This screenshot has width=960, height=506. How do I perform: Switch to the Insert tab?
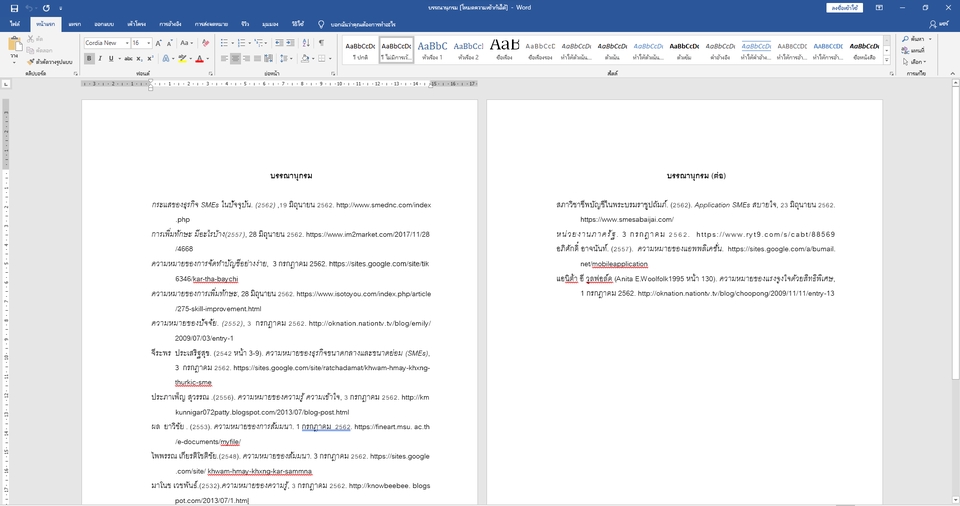point(75,25)
